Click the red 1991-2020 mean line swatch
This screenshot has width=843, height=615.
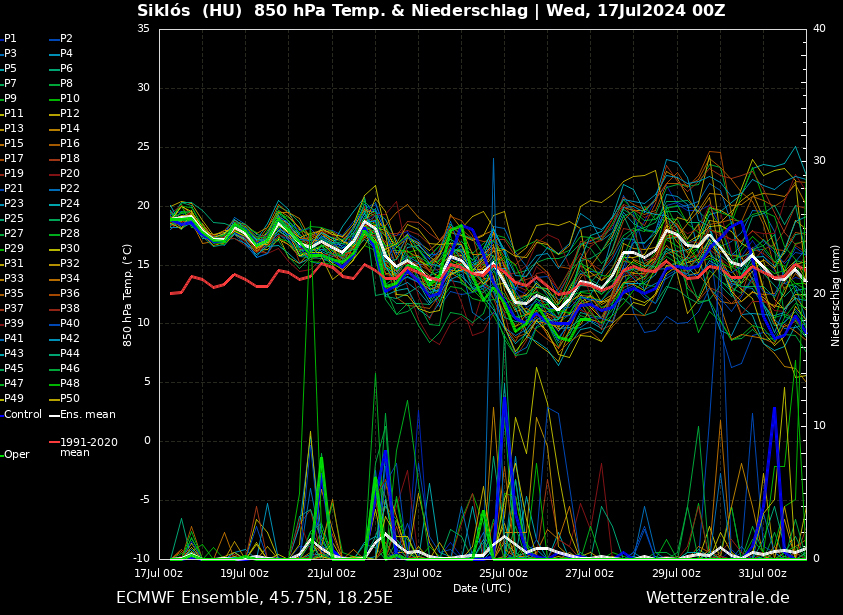[x=54, y=442]
